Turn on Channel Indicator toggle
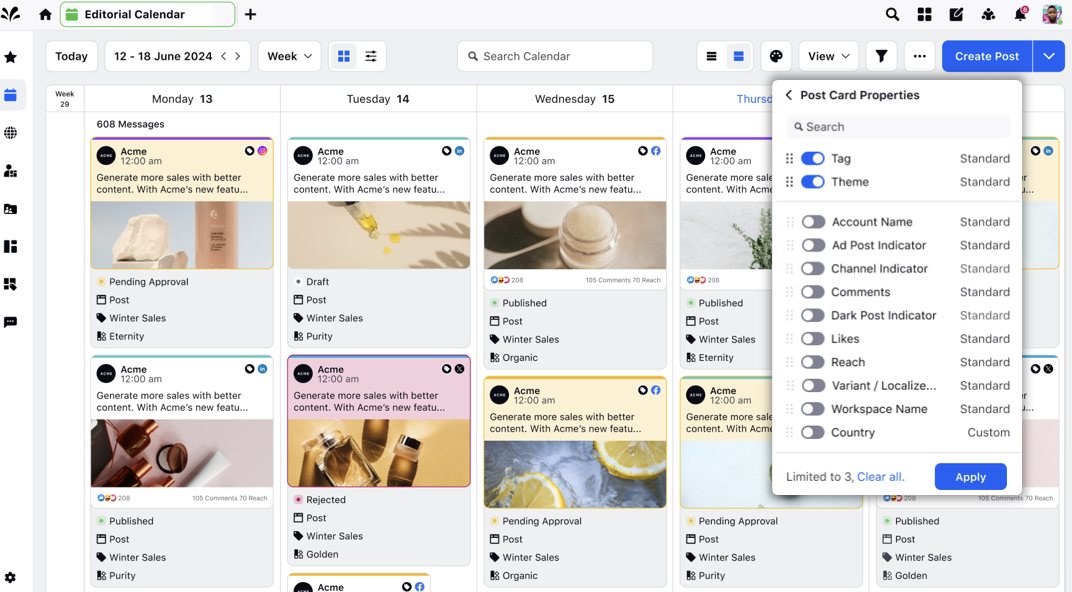This screenshot has height=592, width=1072. (813, 269)
